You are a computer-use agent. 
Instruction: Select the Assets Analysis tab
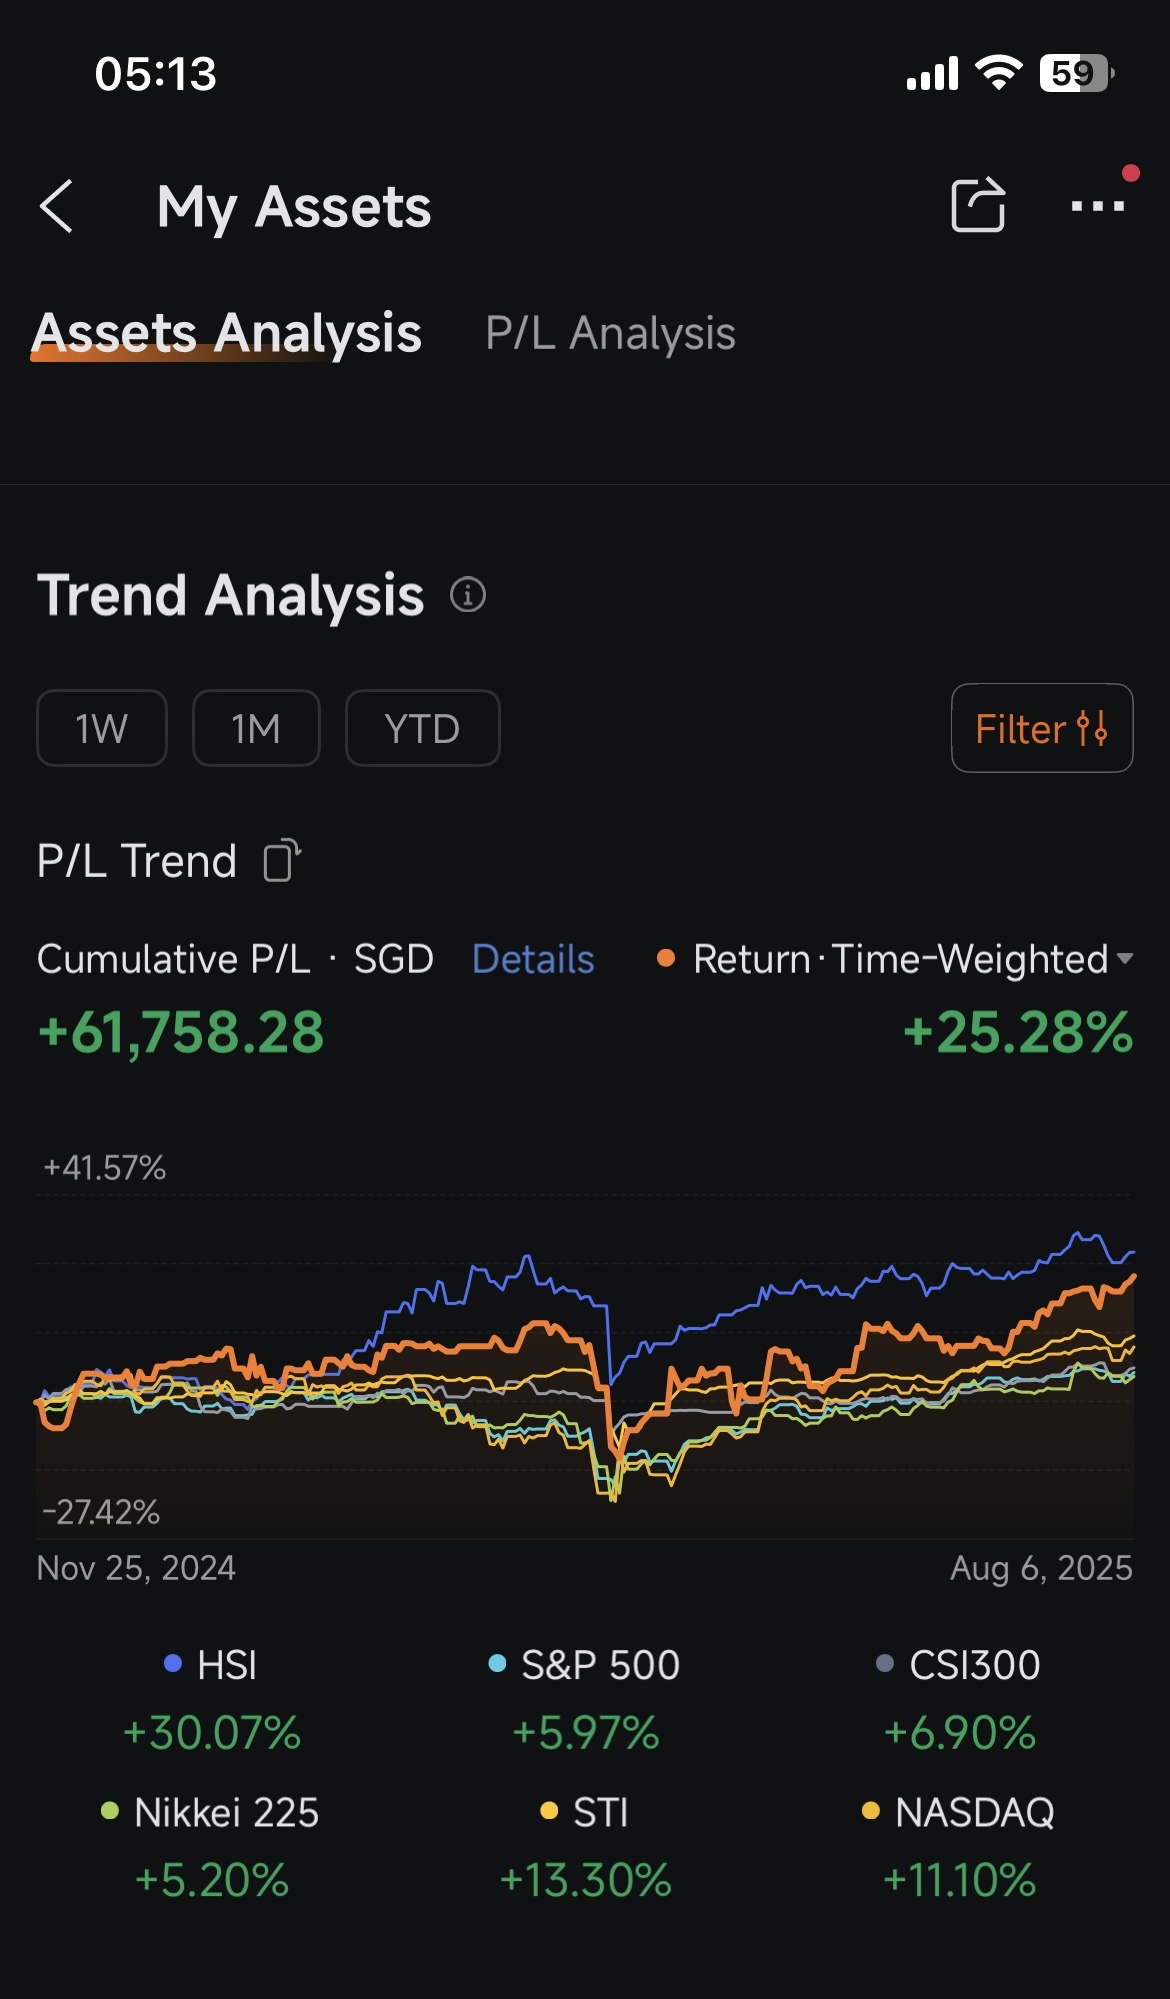click(228, 333)
